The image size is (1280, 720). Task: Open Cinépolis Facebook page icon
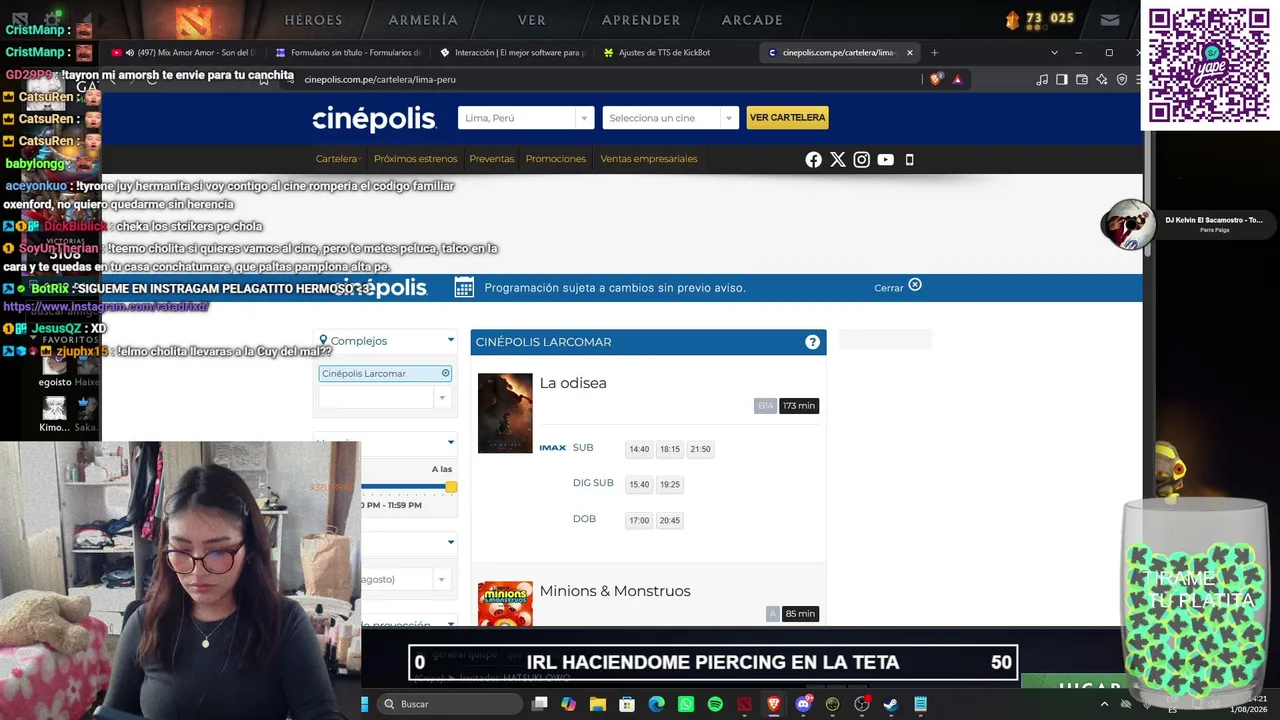tap(813, 159)
